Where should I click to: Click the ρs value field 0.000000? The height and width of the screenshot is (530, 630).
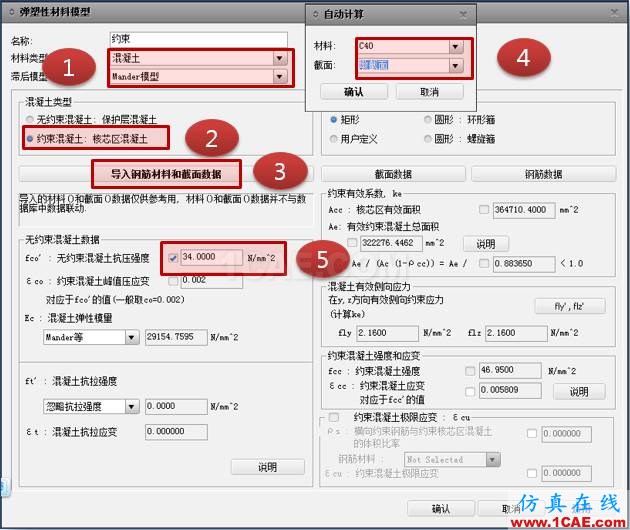click(x=567, y=434)
